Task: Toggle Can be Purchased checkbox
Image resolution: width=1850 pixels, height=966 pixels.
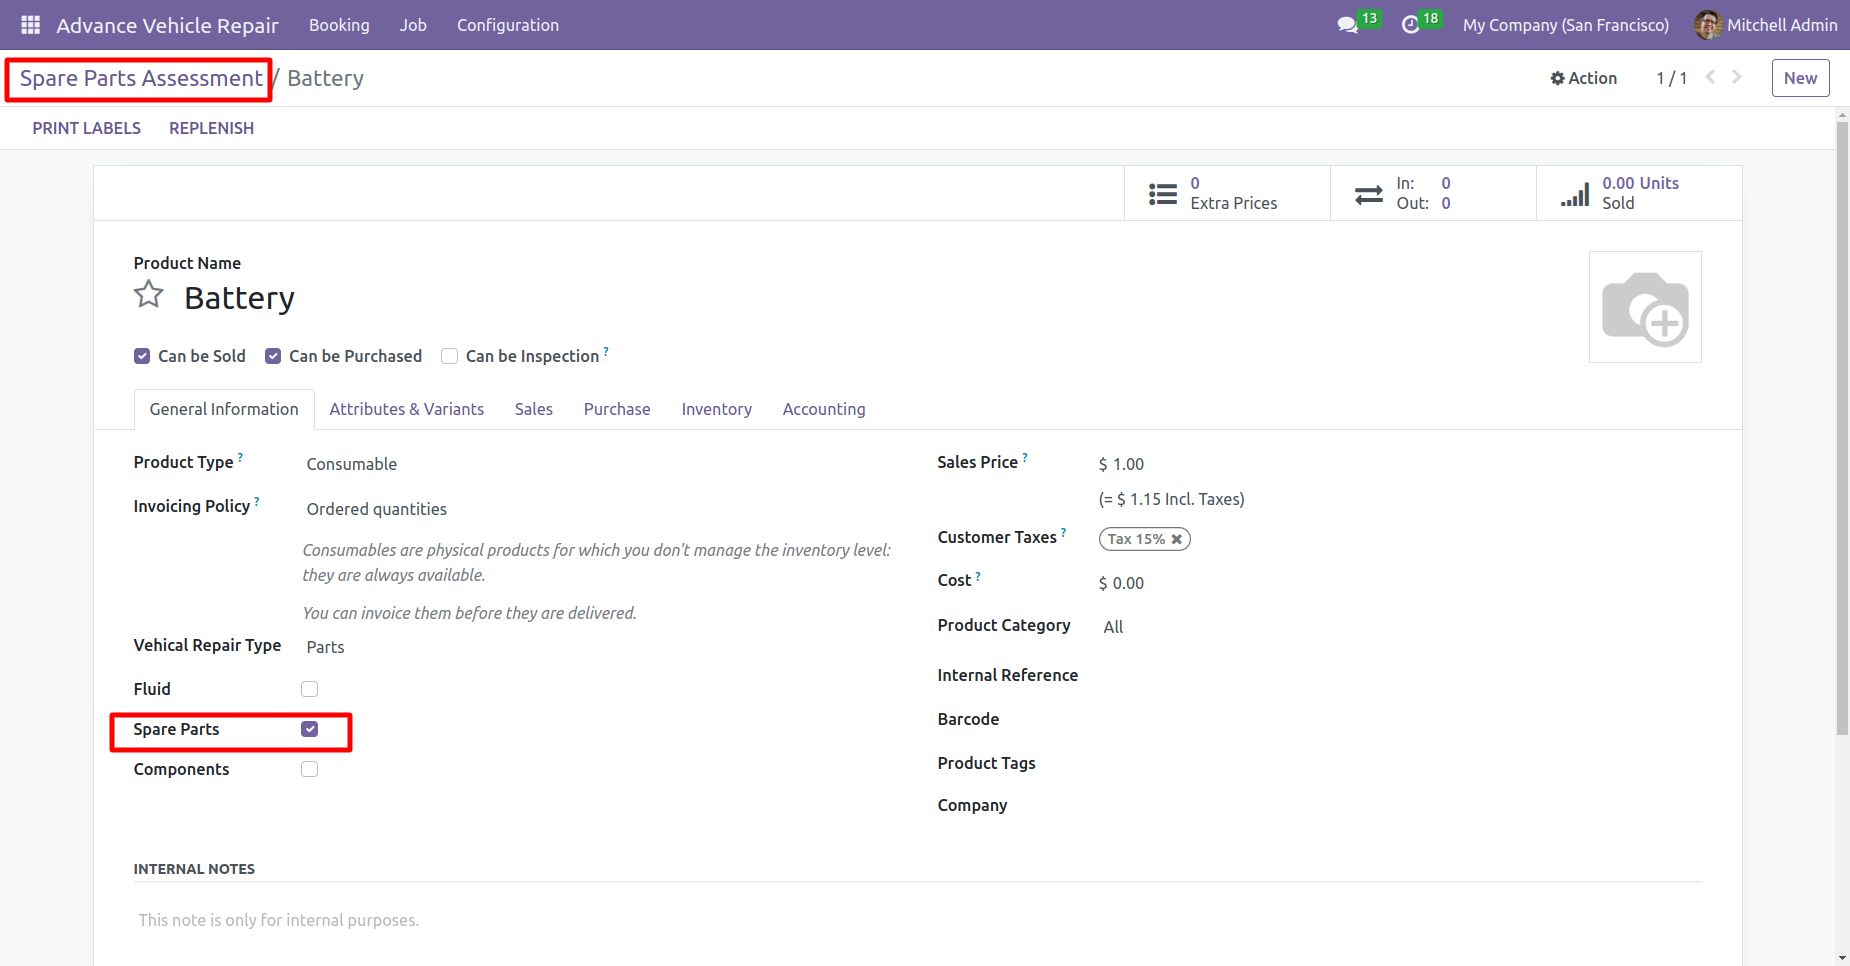Action: tap(273, 356)
